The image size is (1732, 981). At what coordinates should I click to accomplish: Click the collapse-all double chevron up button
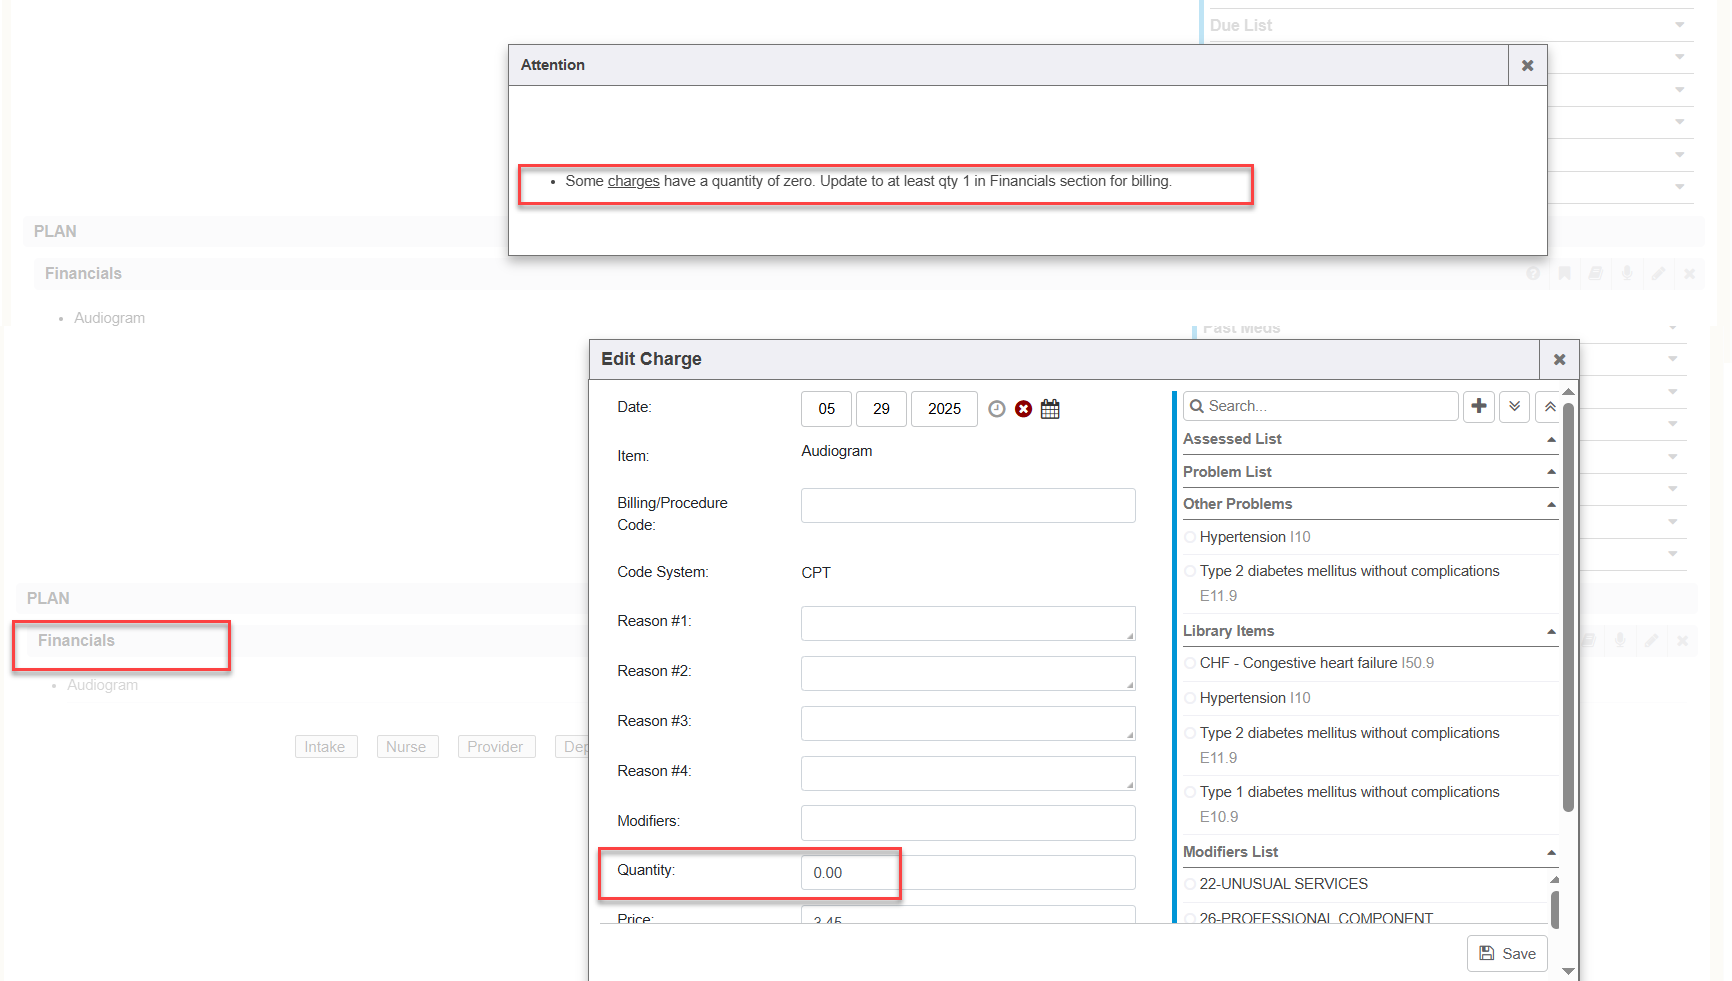[1549, 406]
